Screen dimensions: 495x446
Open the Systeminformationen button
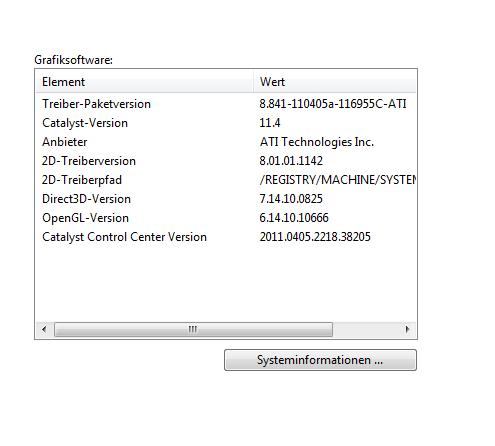pyautogui.click(x=320, y=360)
